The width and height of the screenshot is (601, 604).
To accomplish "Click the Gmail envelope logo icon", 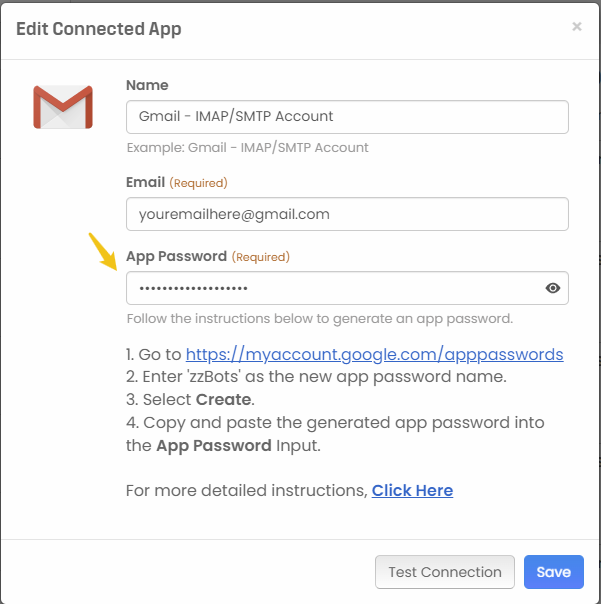I will click(x=63, y=107).
